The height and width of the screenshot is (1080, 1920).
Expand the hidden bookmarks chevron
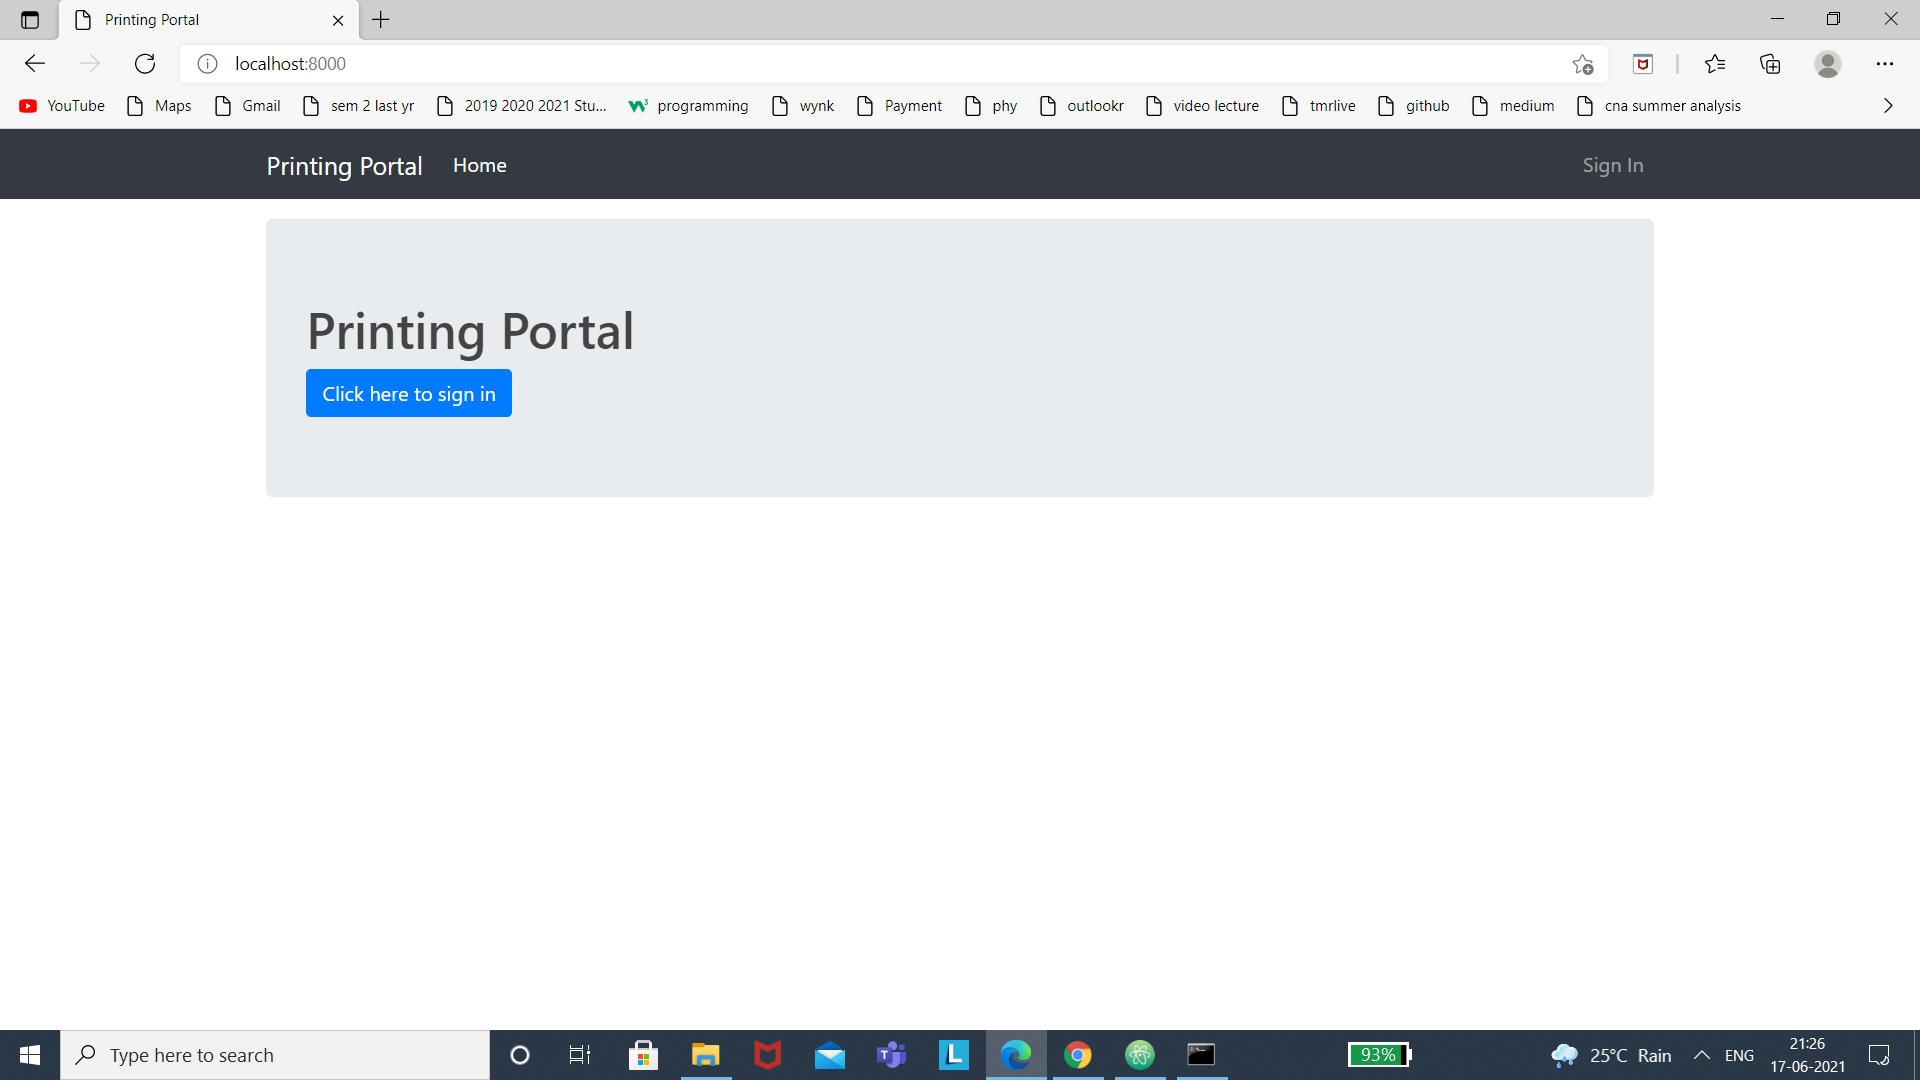tap(1888, 105)
